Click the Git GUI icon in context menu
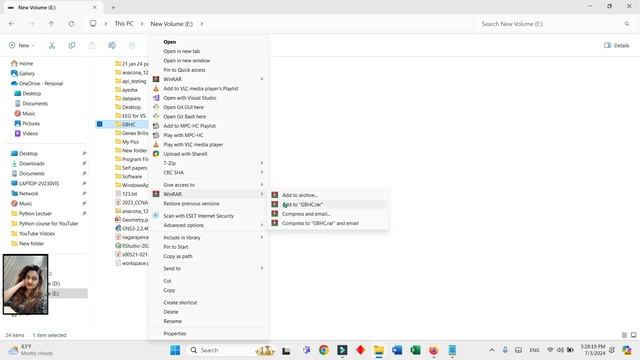640x360 pixels. pos(156,107)
